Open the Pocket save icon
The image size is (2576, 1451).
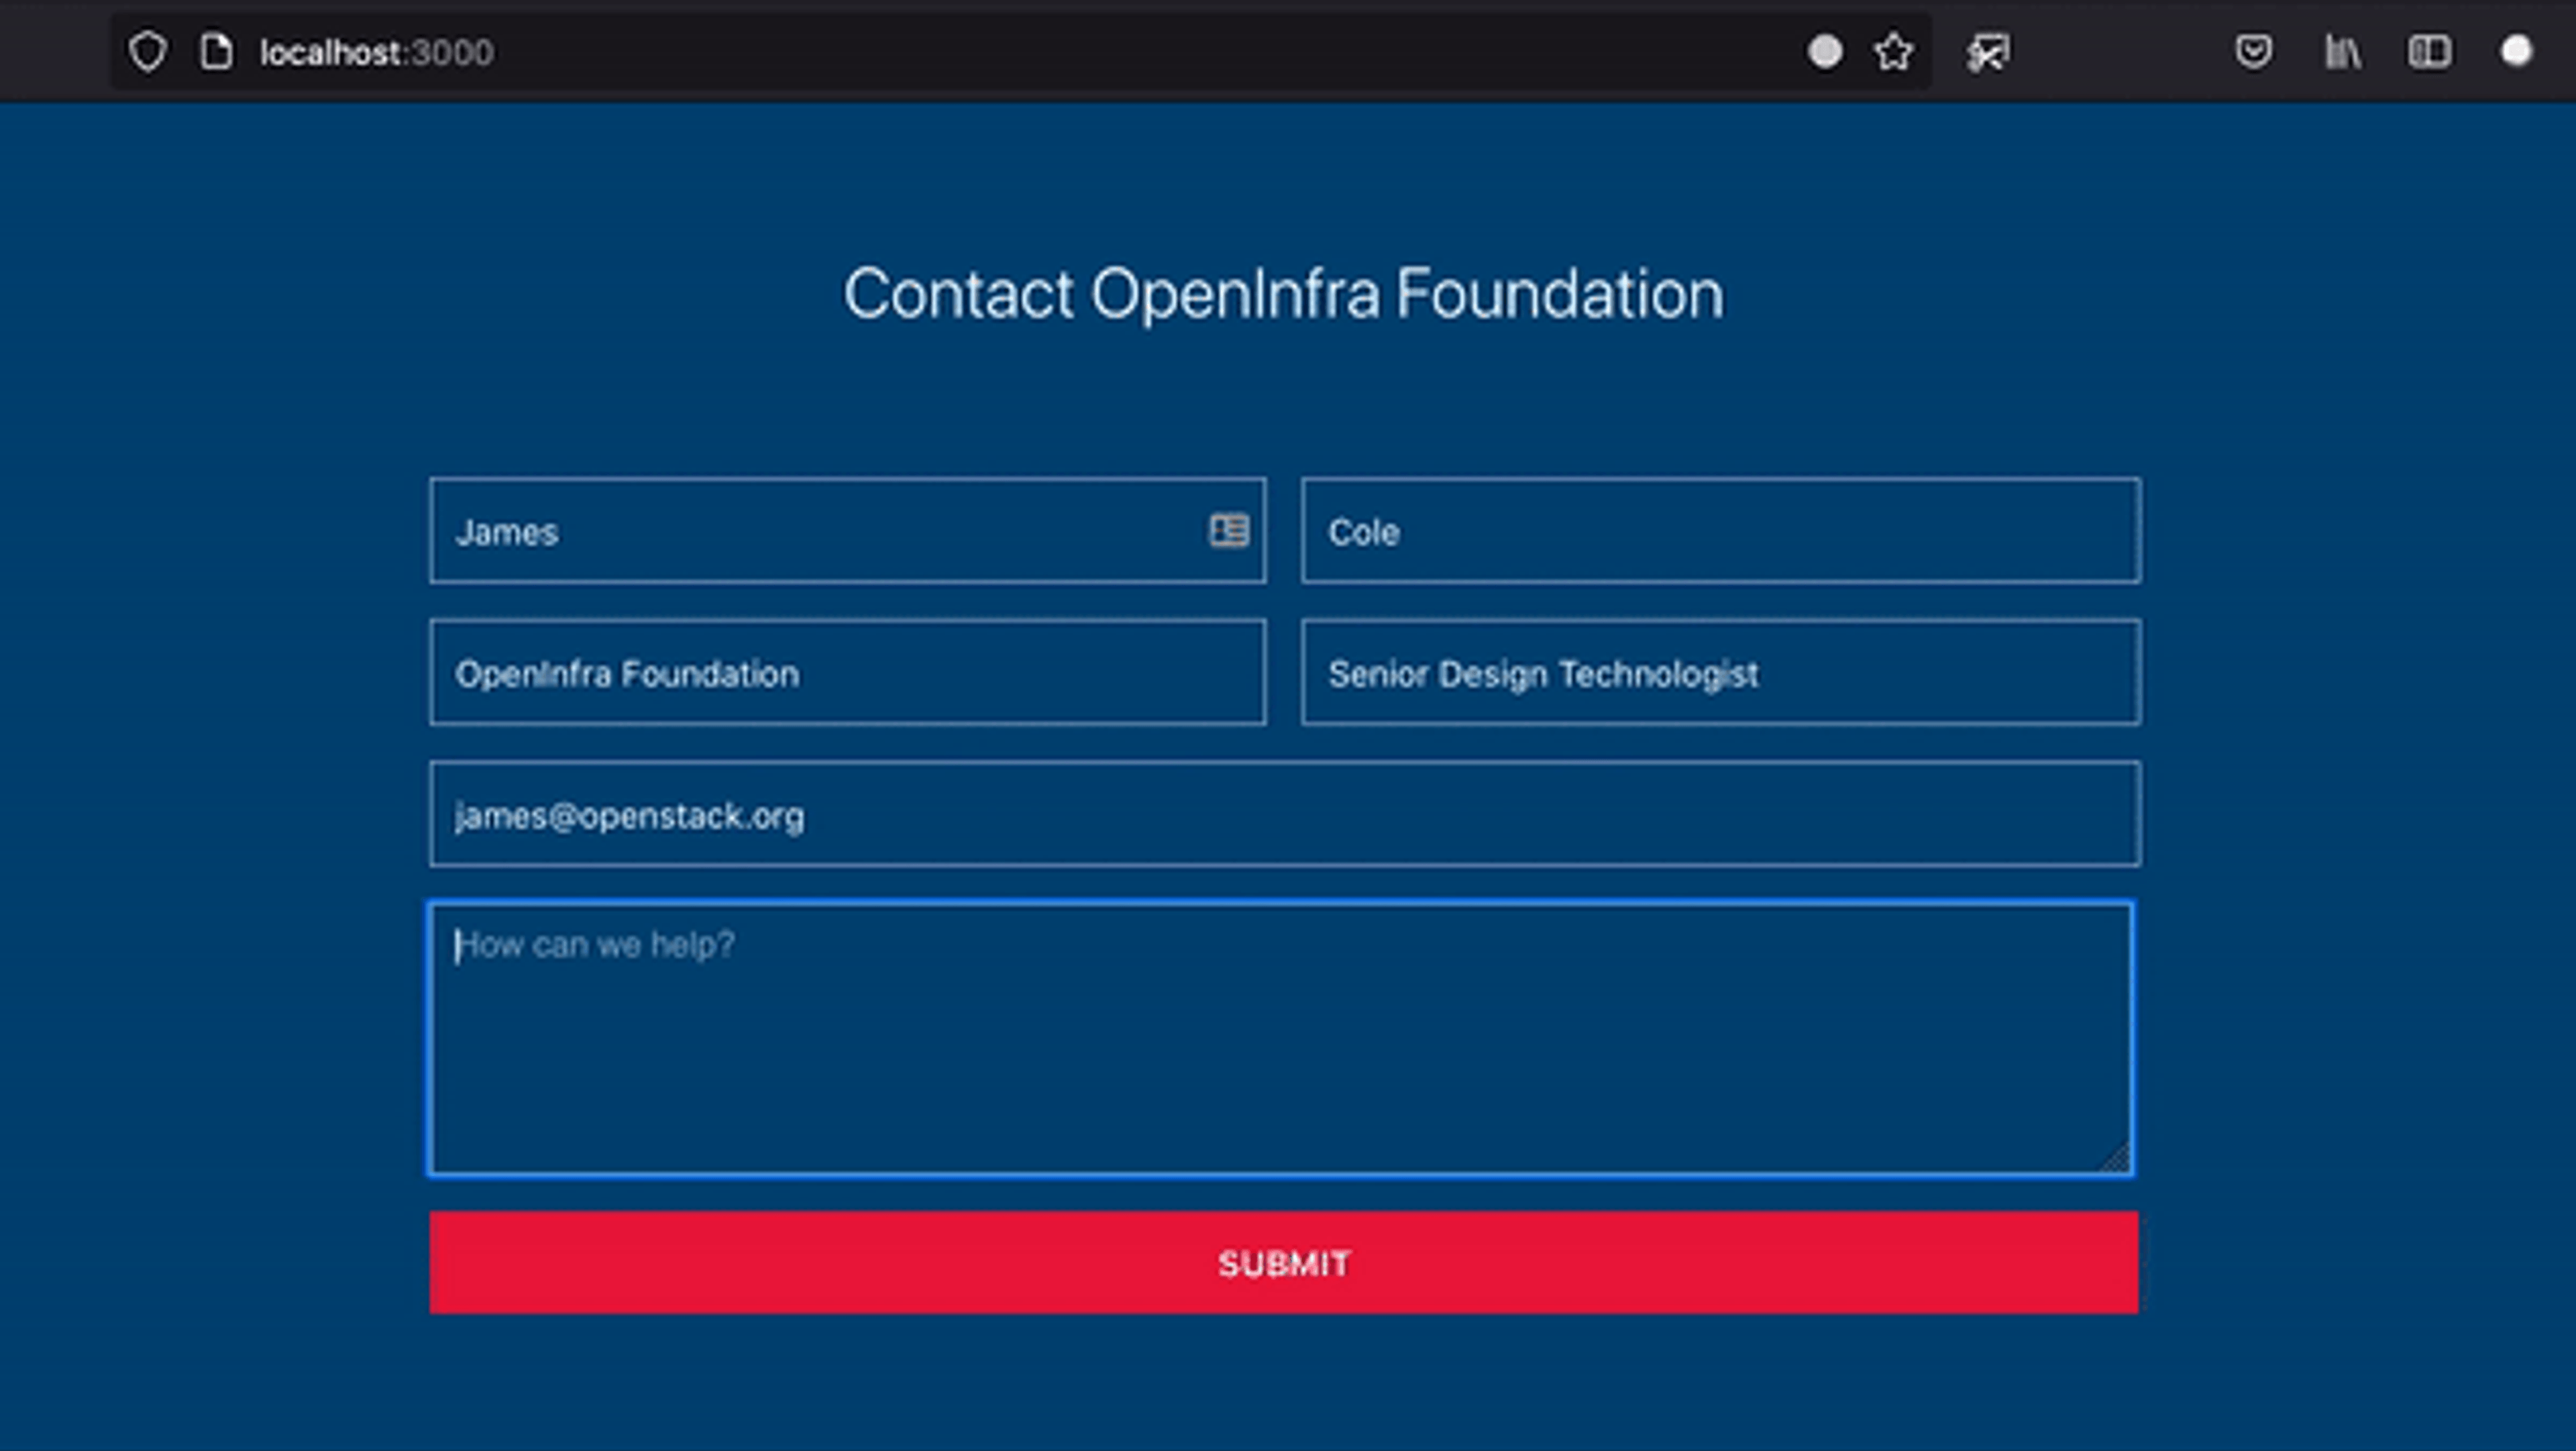tap(2253, 52)
